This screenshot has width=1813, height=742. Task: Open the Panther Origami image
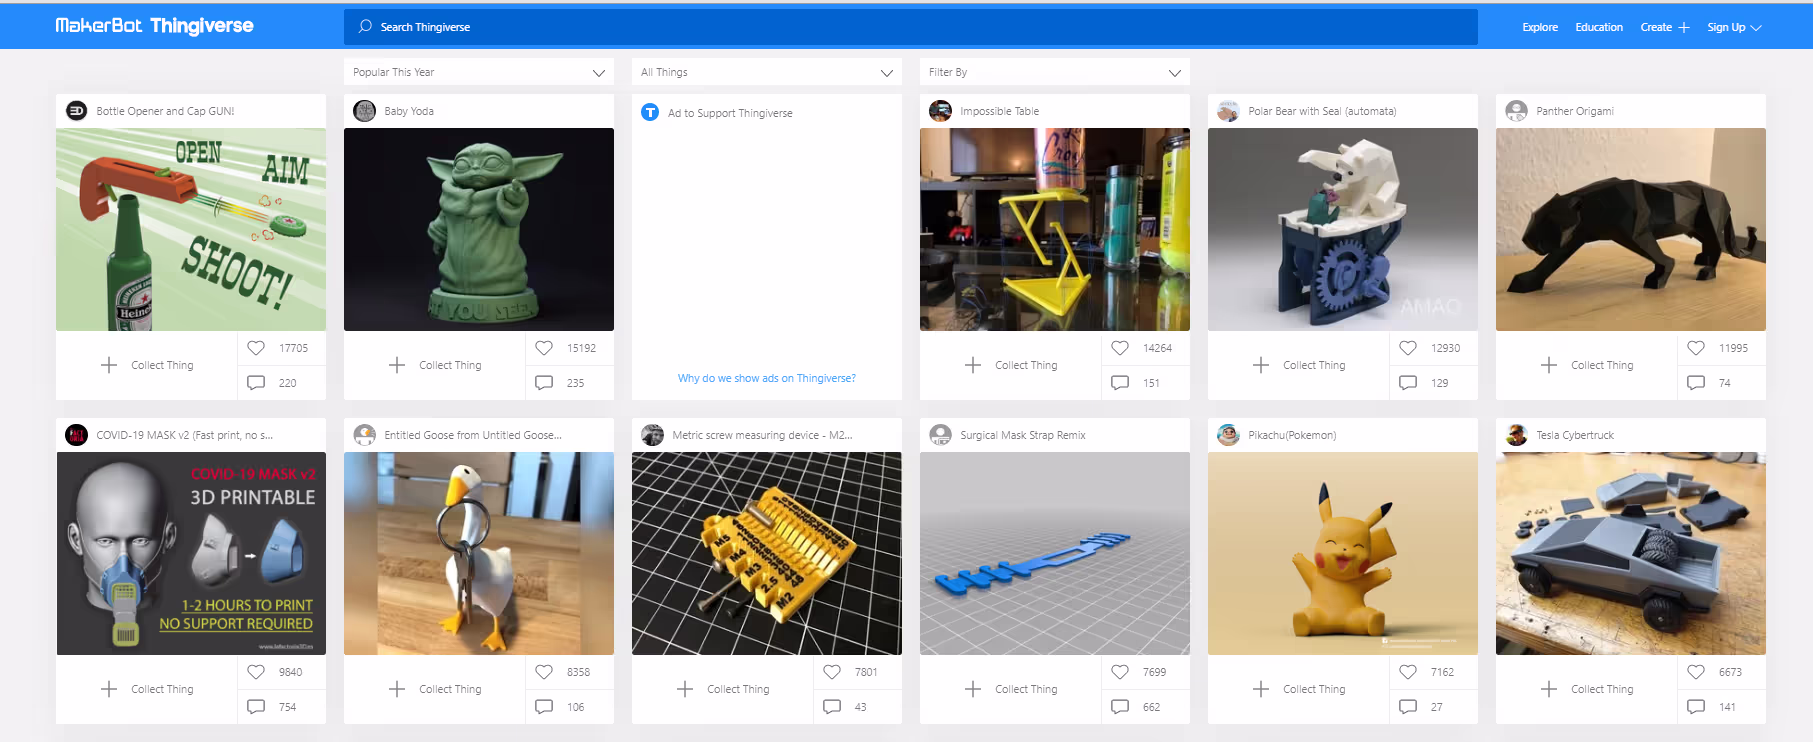pos(1631,229)
